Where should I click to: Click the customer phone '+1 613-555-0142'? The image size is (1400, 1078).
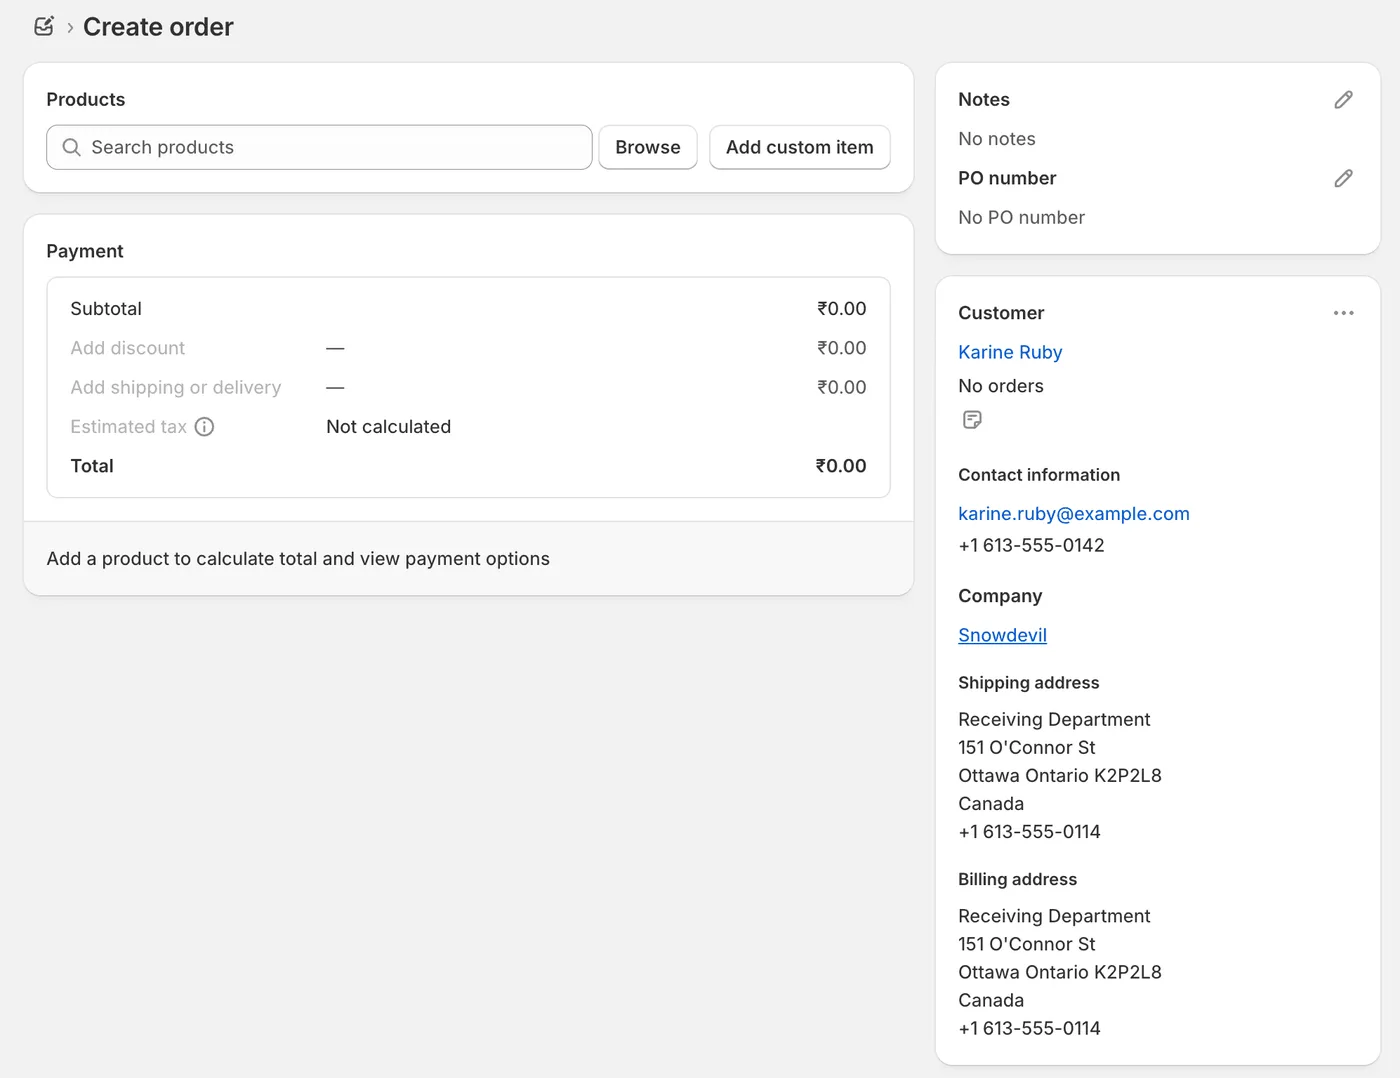click(x=1031, y=545)
